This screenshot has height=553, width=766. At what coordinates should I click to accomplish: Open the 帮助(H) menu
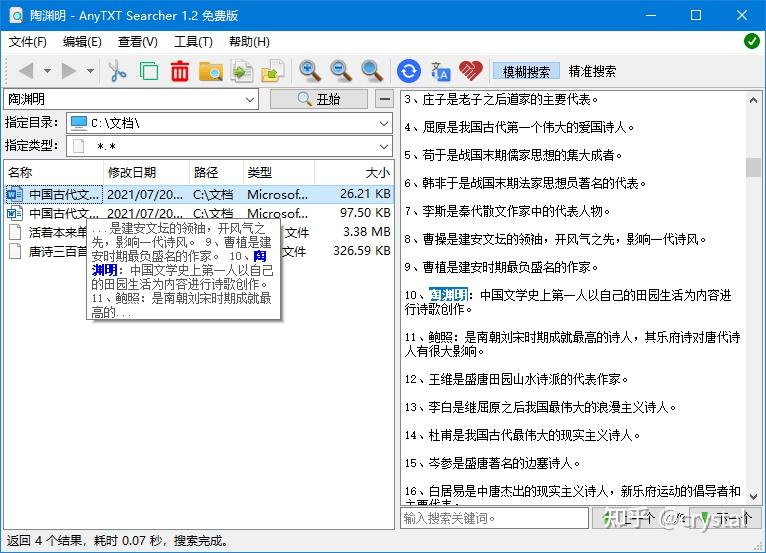pos(249,42)
